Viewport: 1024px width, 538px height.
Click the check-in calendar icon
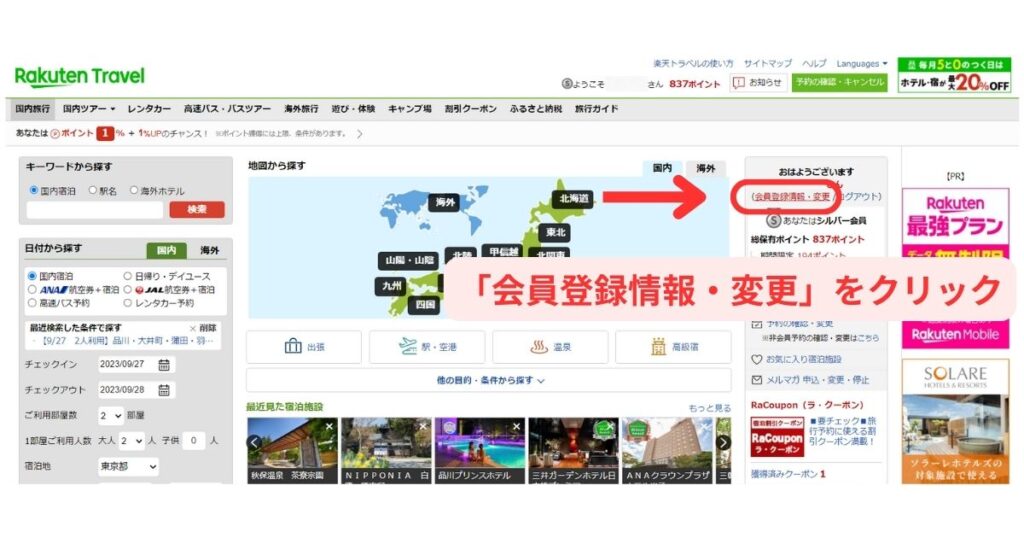click(164, 364)
